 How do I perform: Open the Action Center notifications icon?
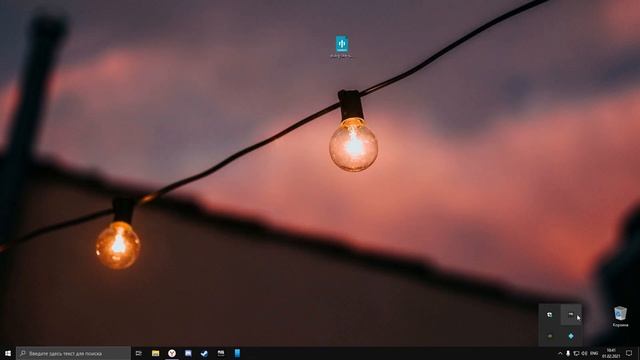point(629,353)
